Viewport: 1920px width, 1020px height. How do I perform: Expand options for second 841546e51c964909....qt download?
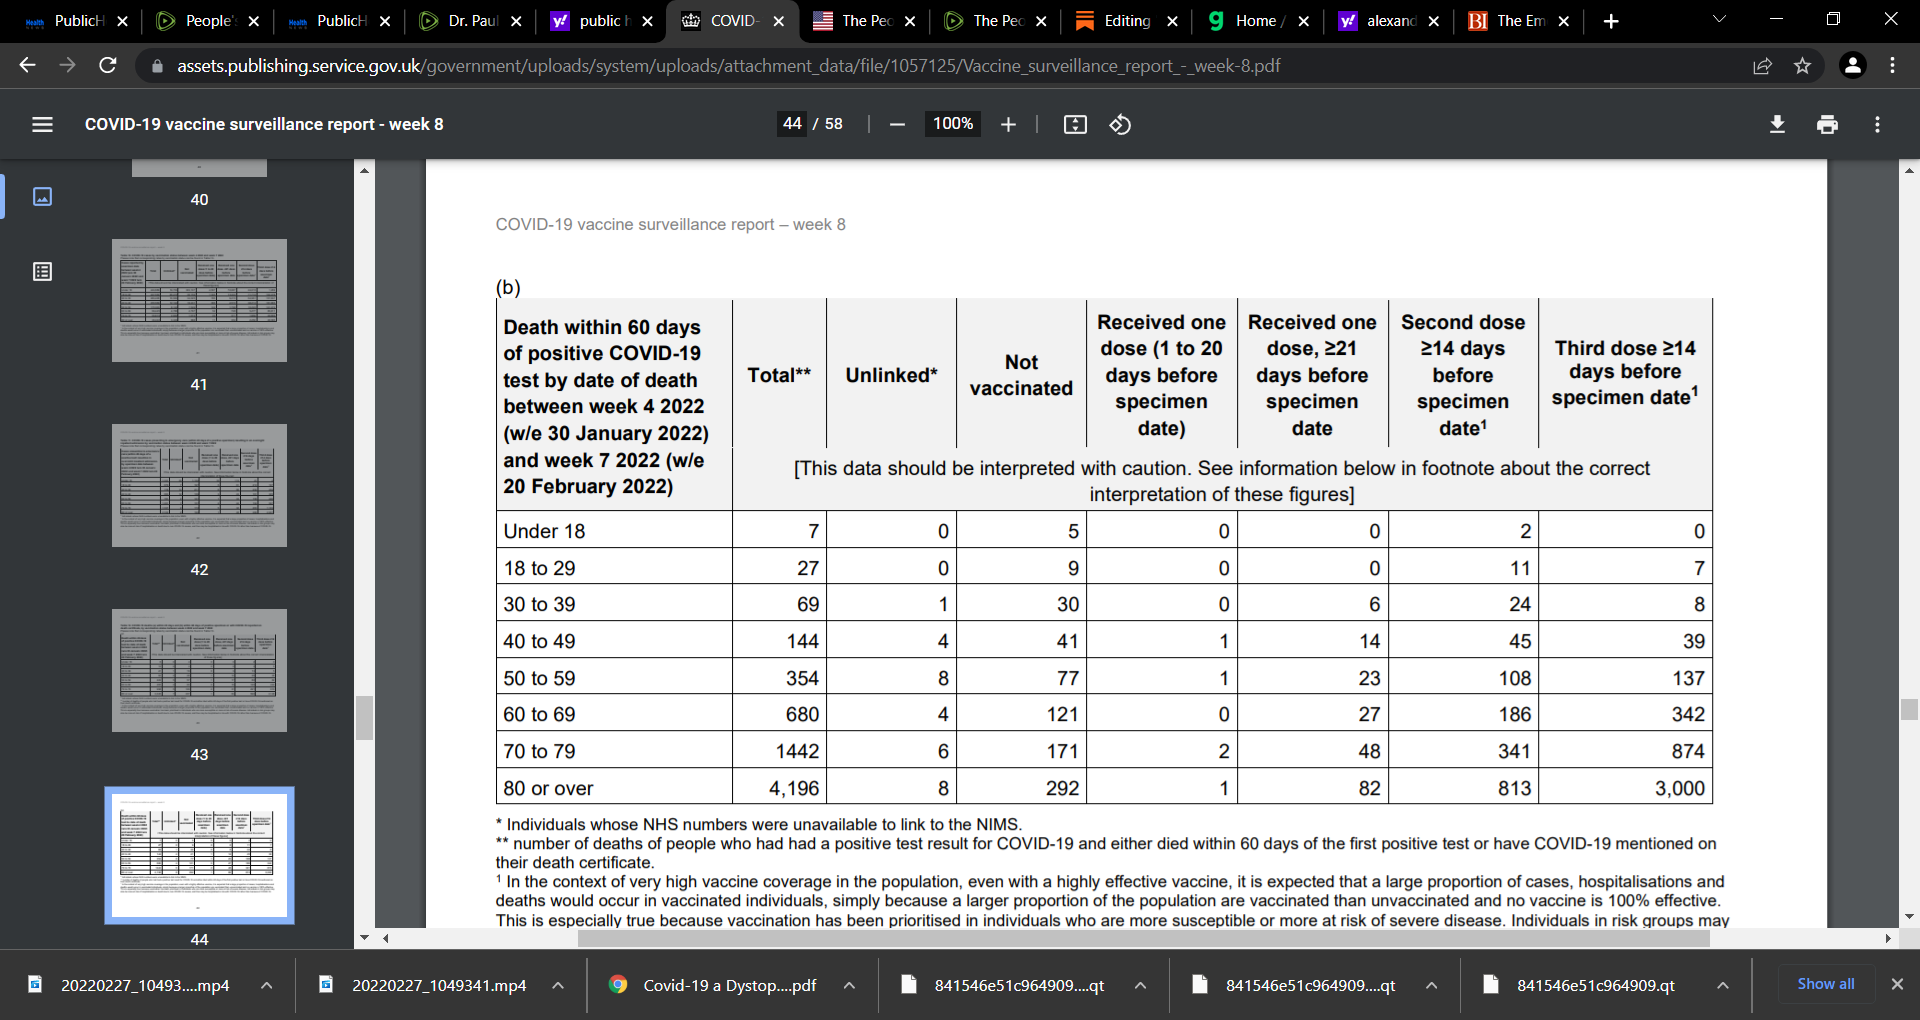click(1431, 985)
